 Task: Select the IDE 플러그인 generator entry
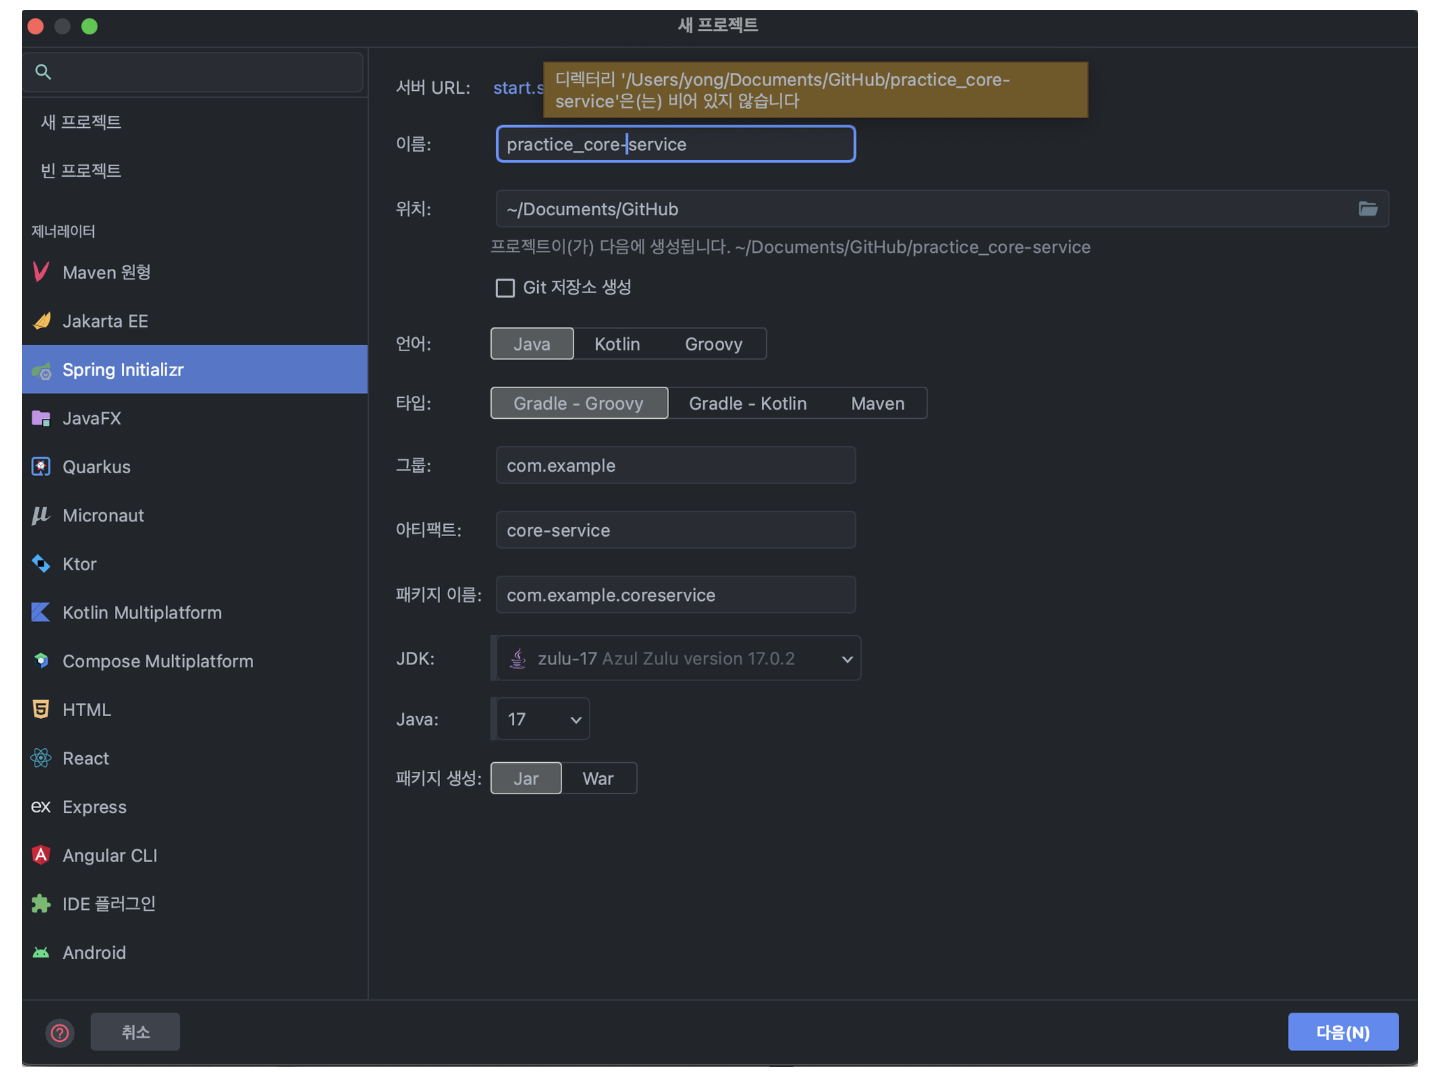click(x=195, y=904)
